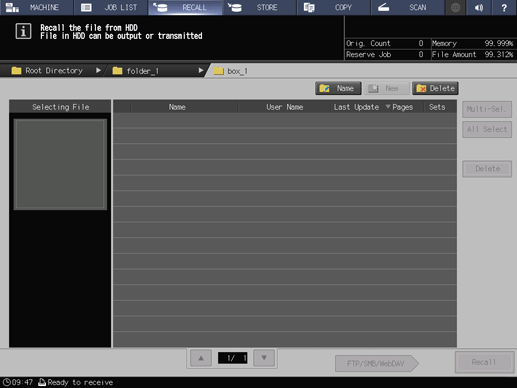Delete the folder with the folder Delete button

435,88
